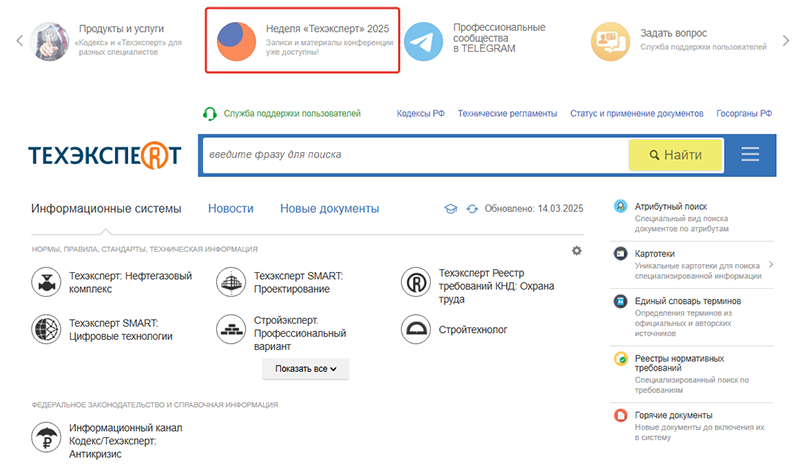Open Техэксперт Реестр требований КНД: Охрана труда
810x475 pixels.
coord(496,286)
